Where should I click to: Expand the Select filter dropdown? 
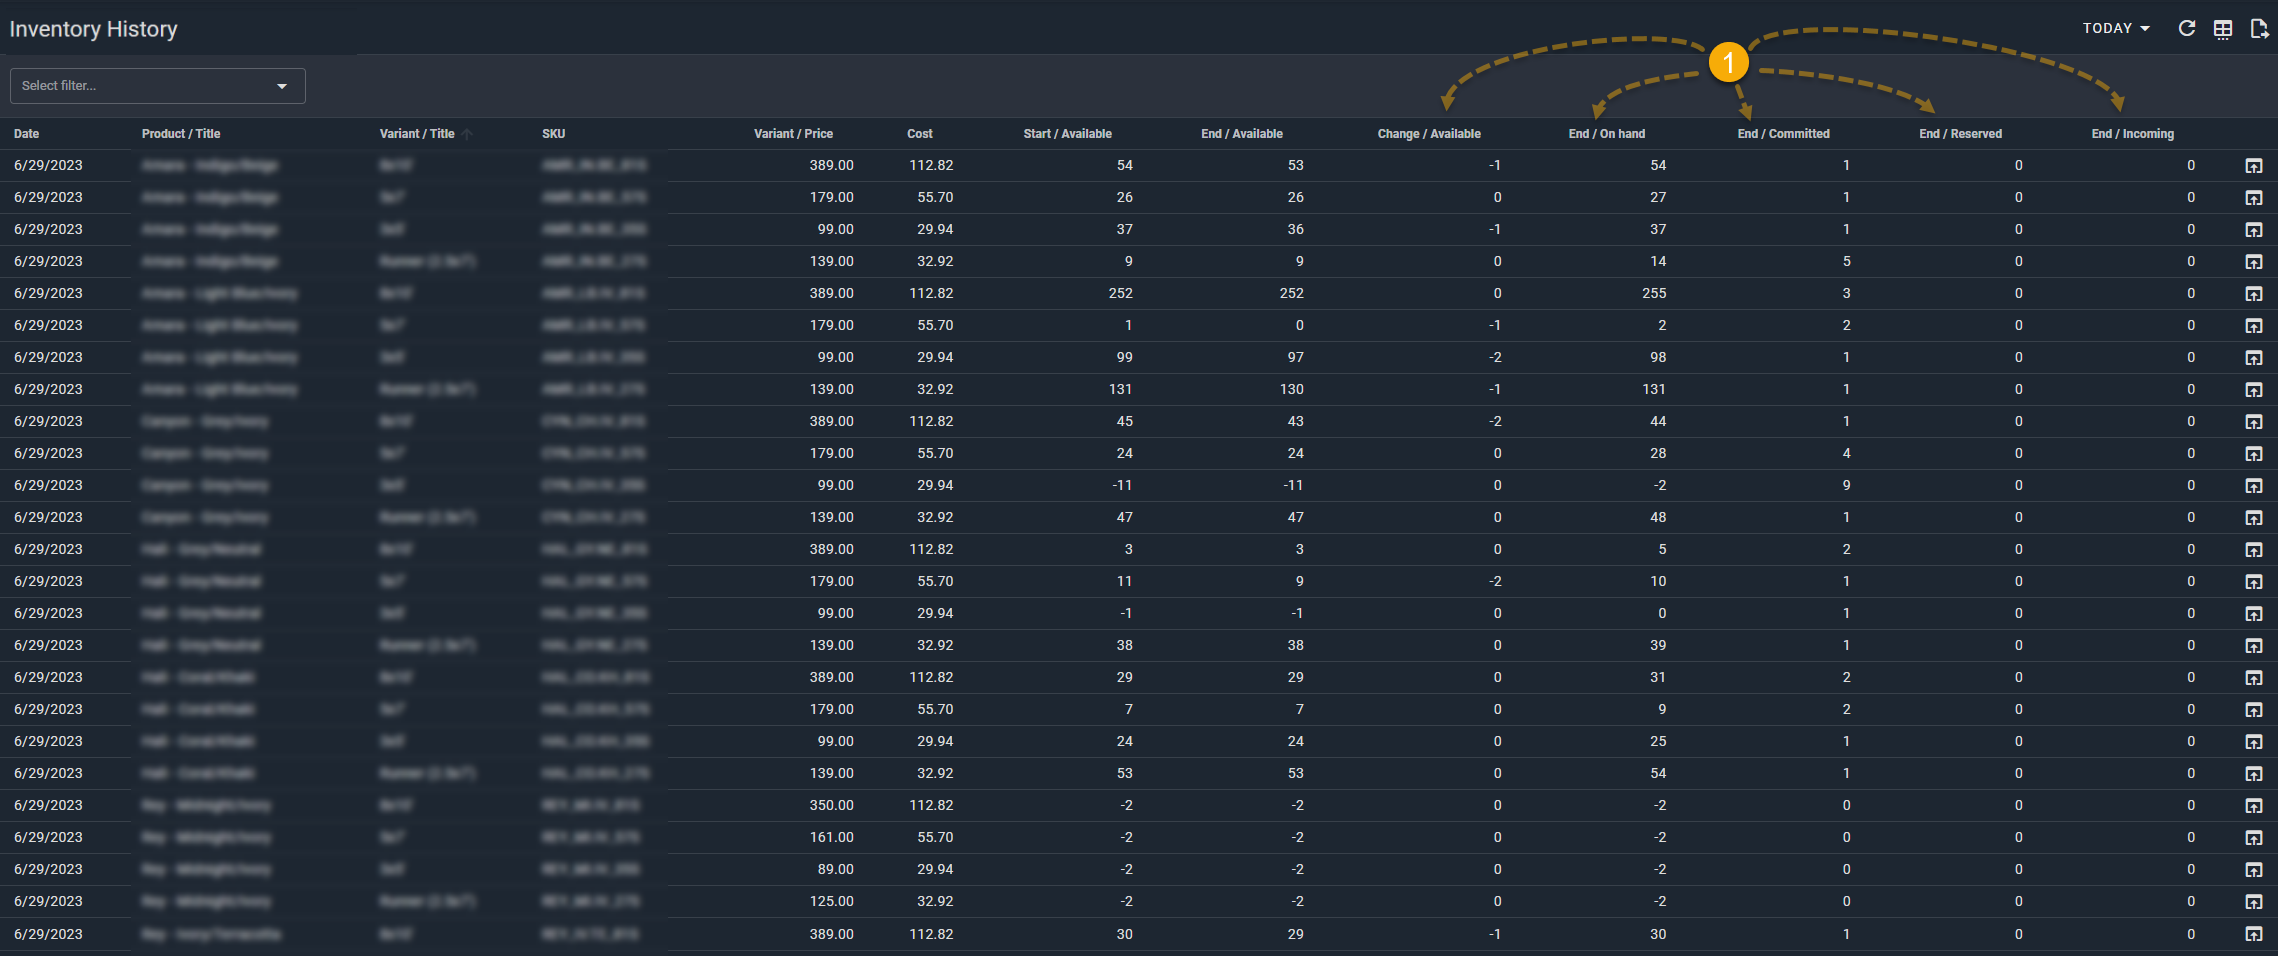tap(157, 86)
